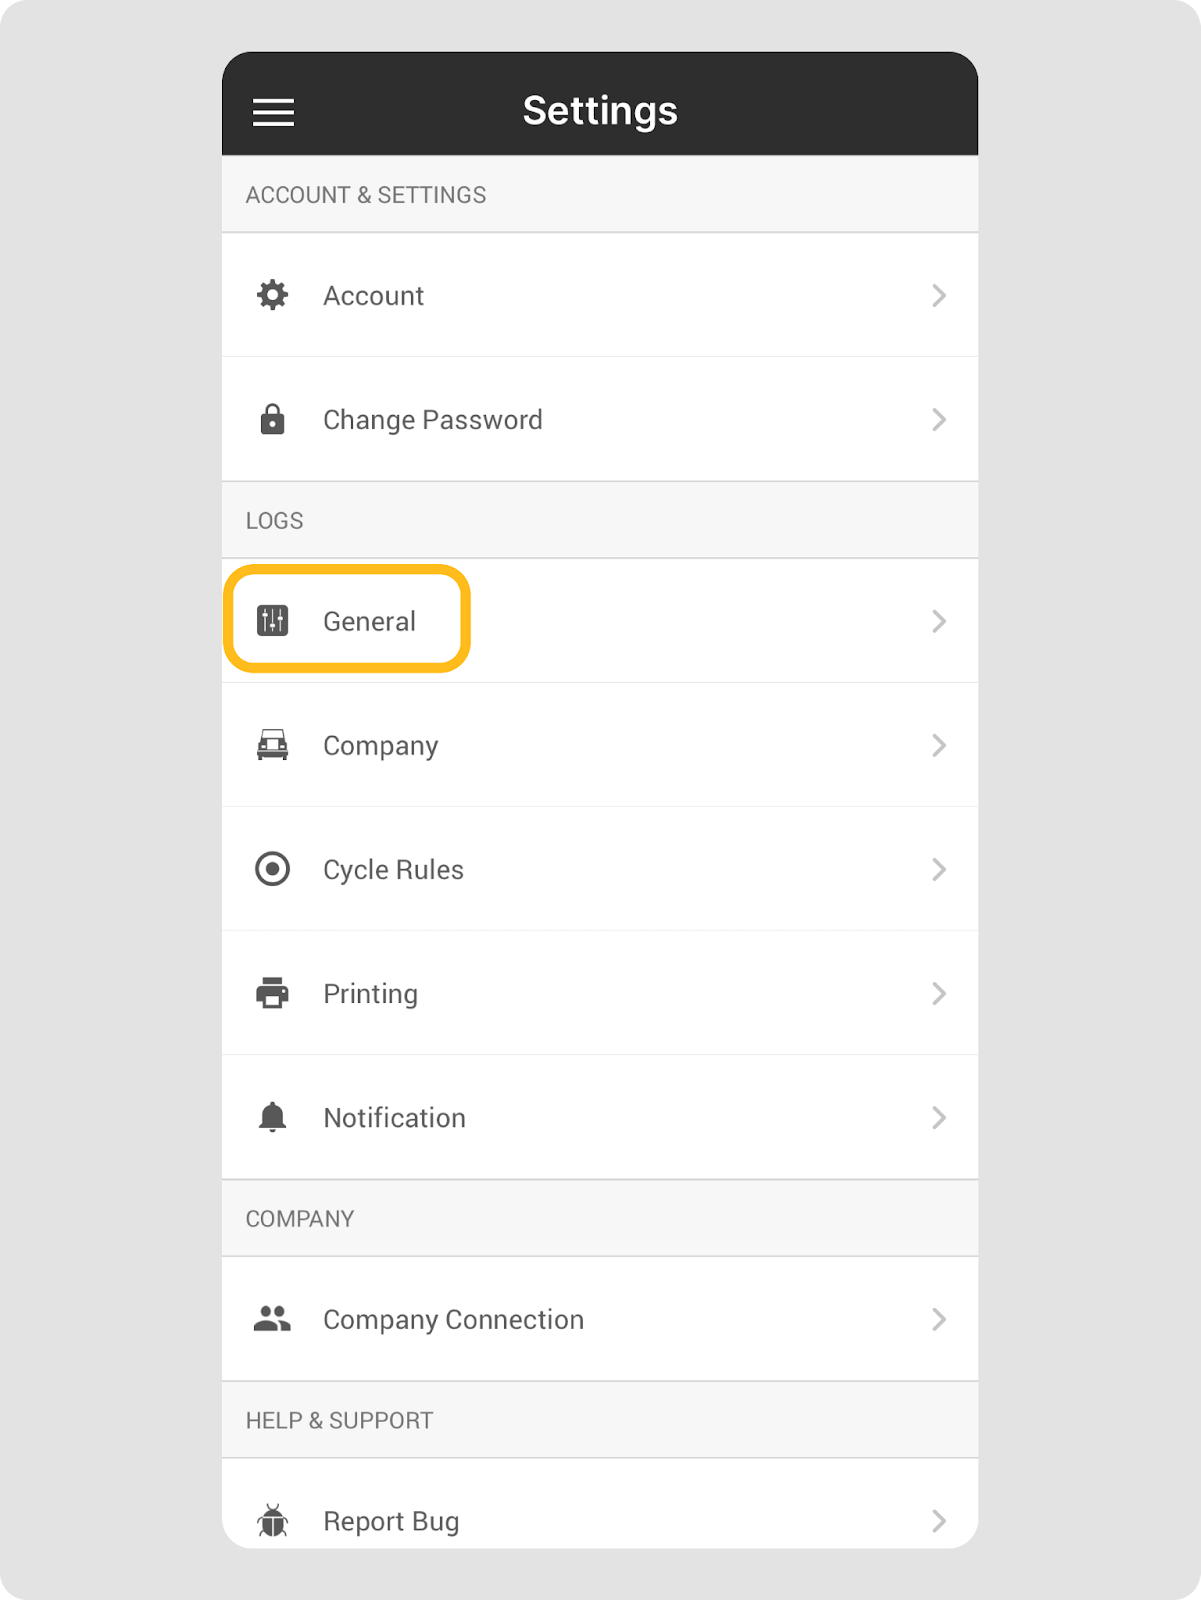The height and width of the screenshot is (1600, 1201).
Task: Tap the Printing printer icon
Action: [272, 993]
